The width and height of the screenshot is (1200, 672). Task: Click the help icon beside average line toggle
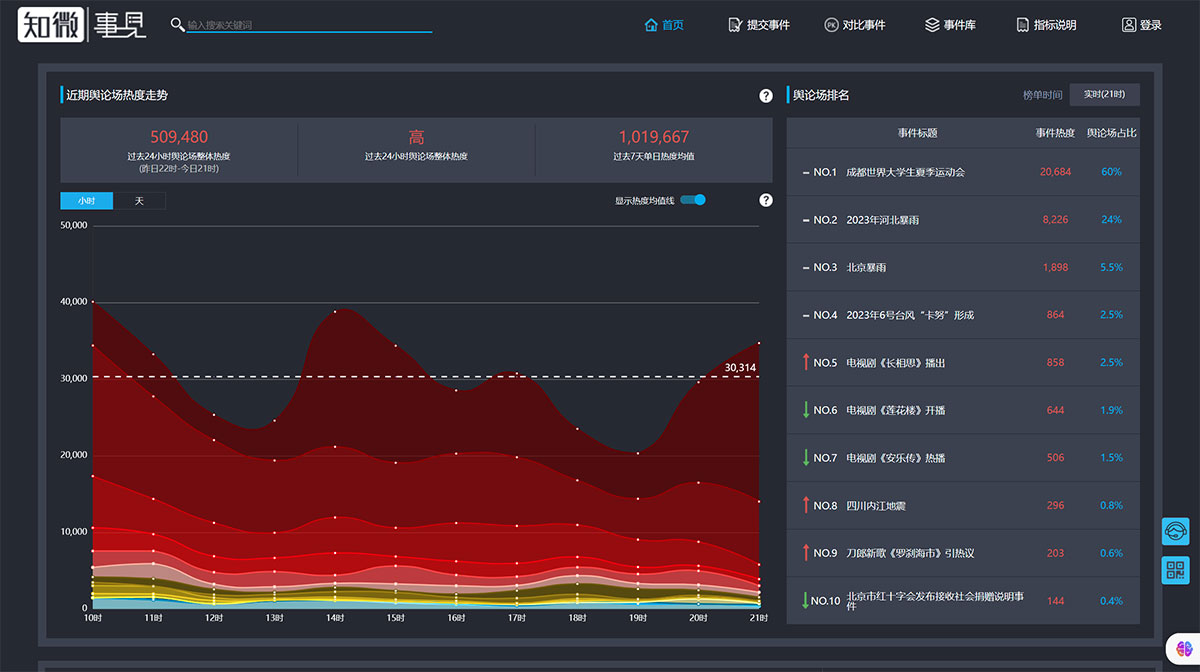[x=766, y=200]
